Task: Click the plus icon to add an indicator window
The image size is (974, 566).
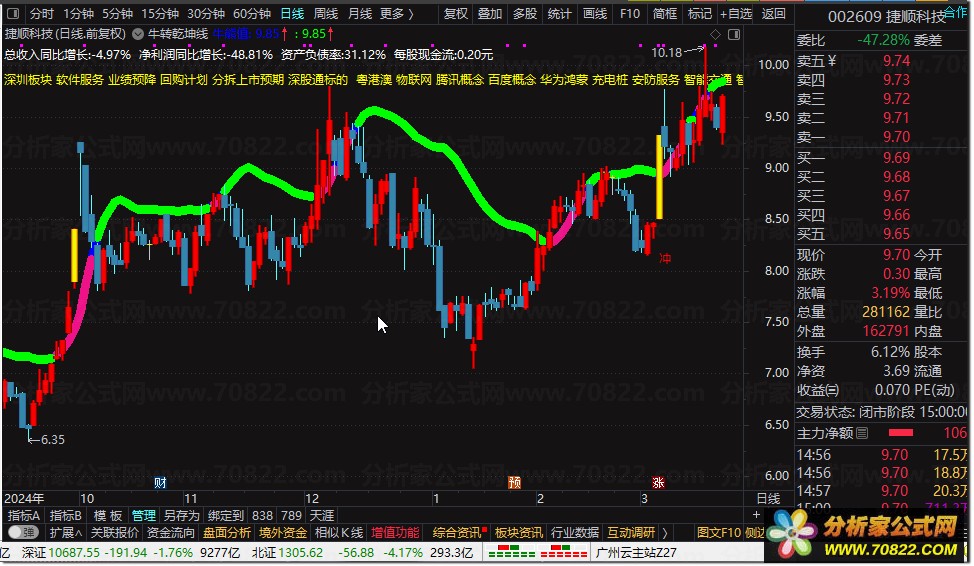Action: point(756,514)
